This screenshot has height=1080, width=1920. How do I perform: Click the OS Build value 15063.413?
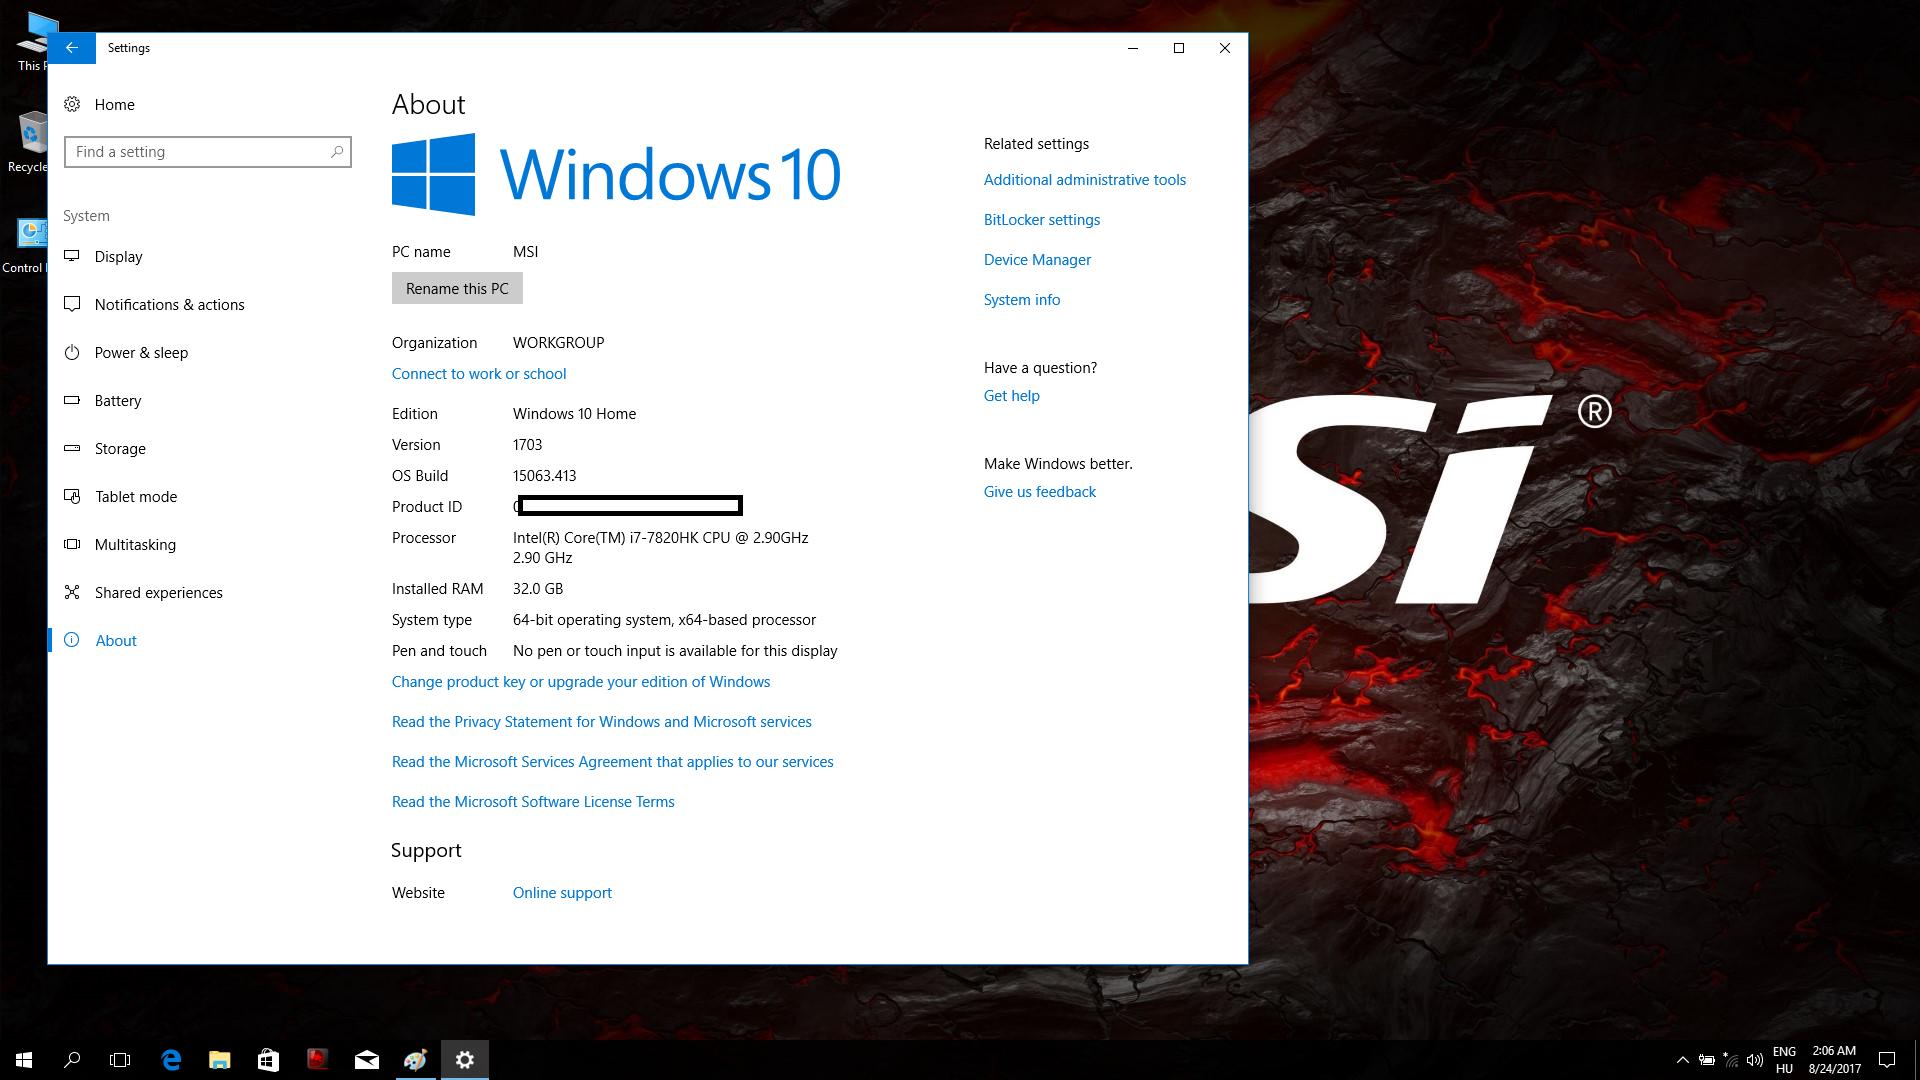[544, 475]
